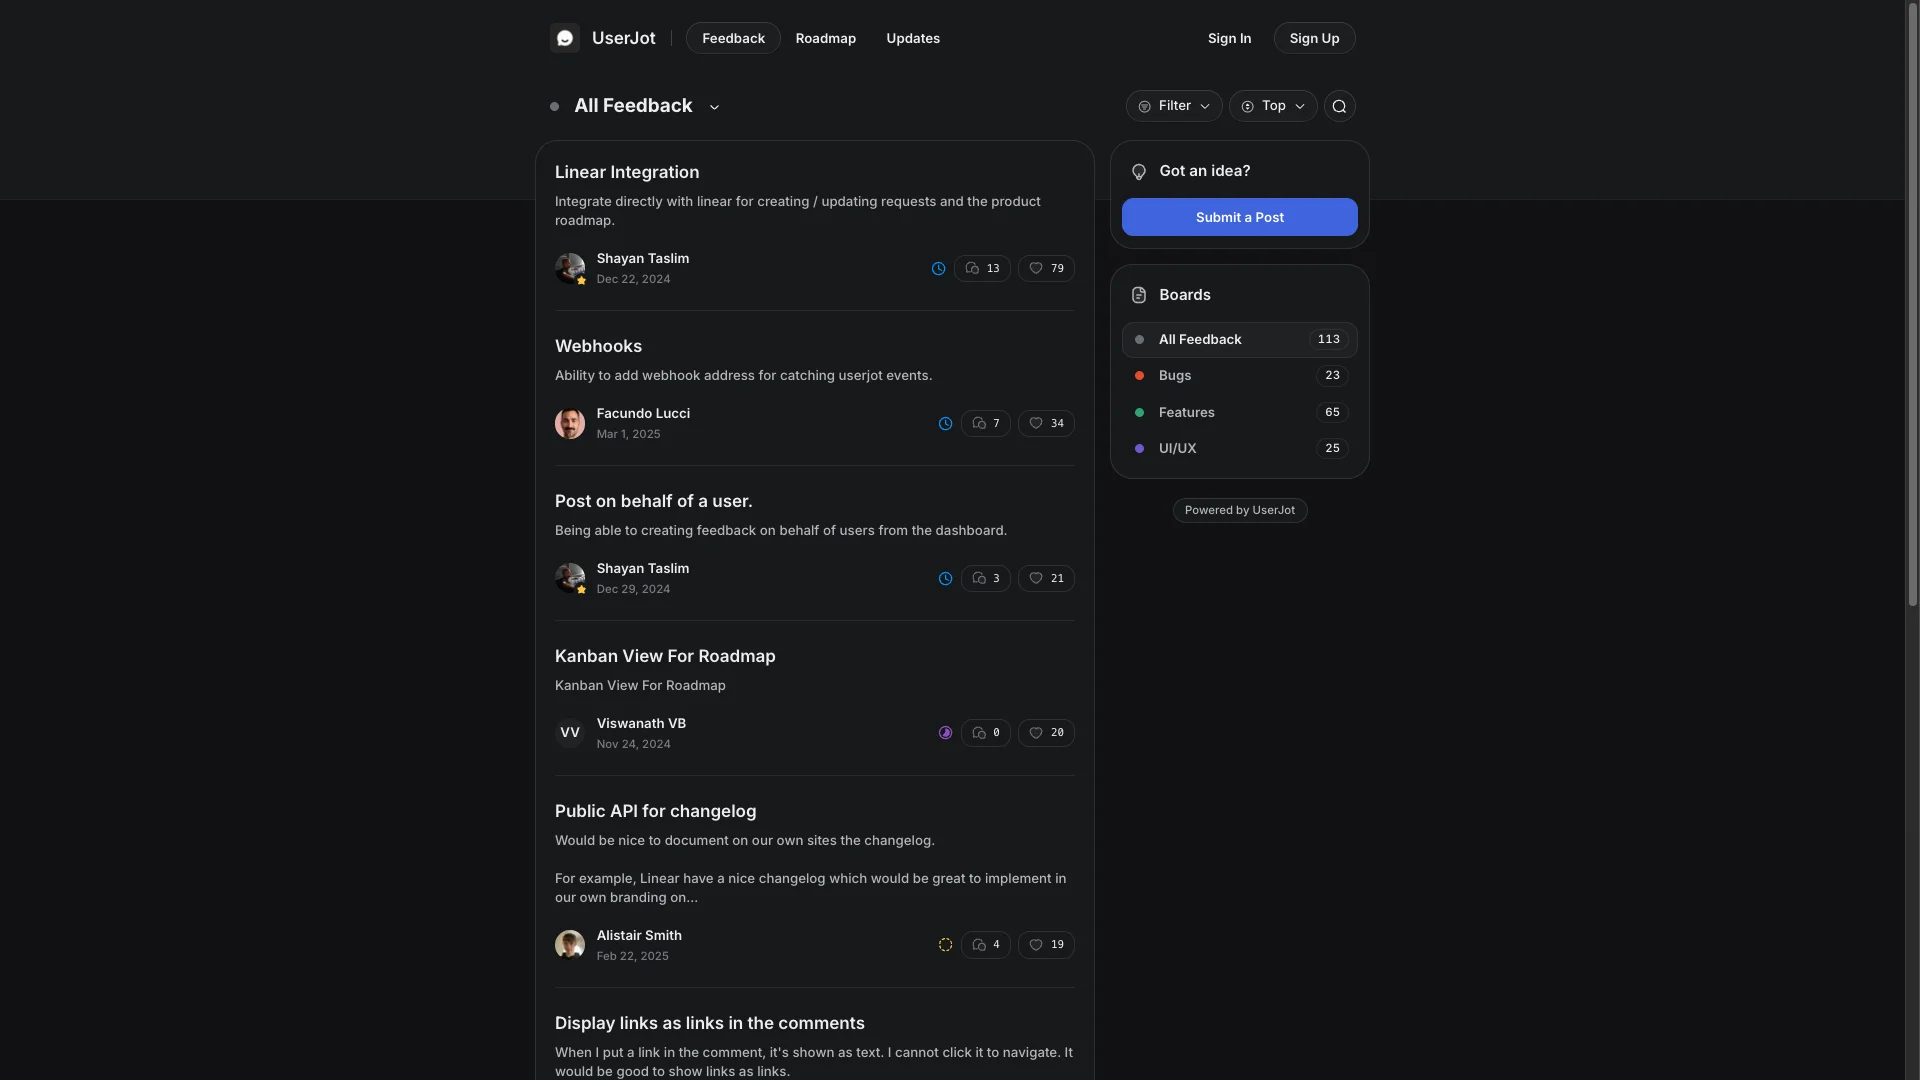
Task: Switch to the Roadmap tab
Action: click(825, 38)
